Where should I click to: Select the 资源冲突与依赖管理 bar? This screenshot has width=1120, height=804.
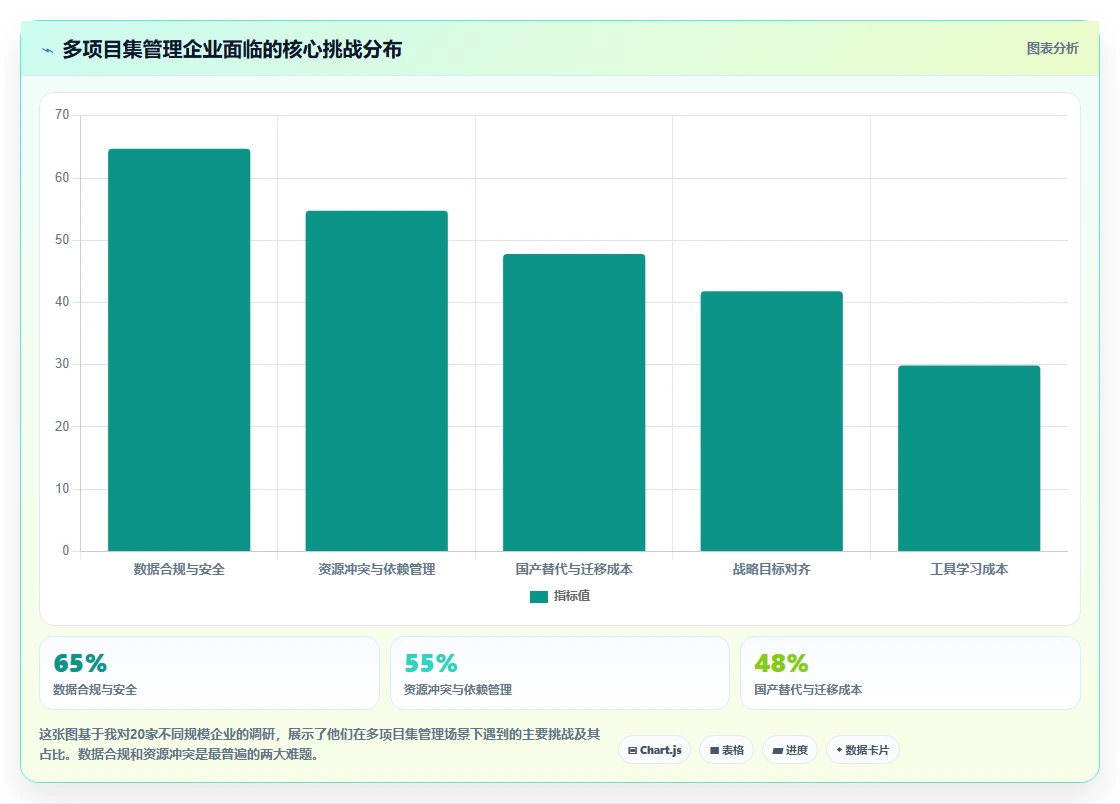coord(376,381)
